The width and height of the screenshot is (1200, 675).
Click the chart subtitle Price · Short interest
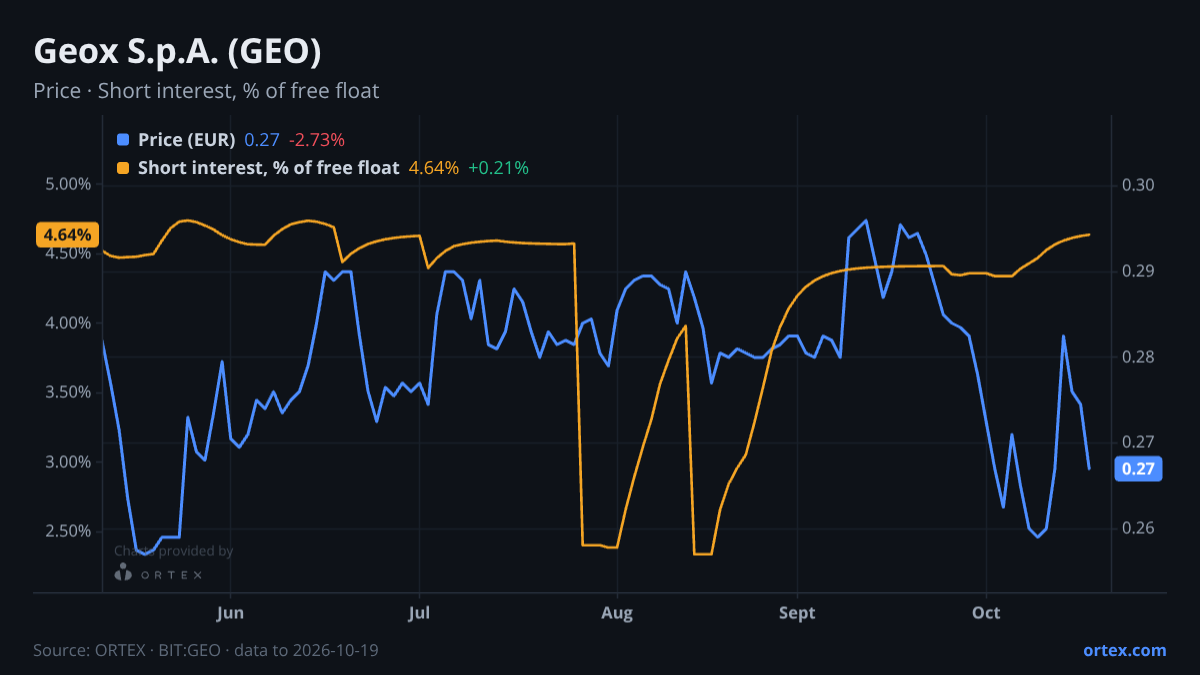(x=206, y=91)
